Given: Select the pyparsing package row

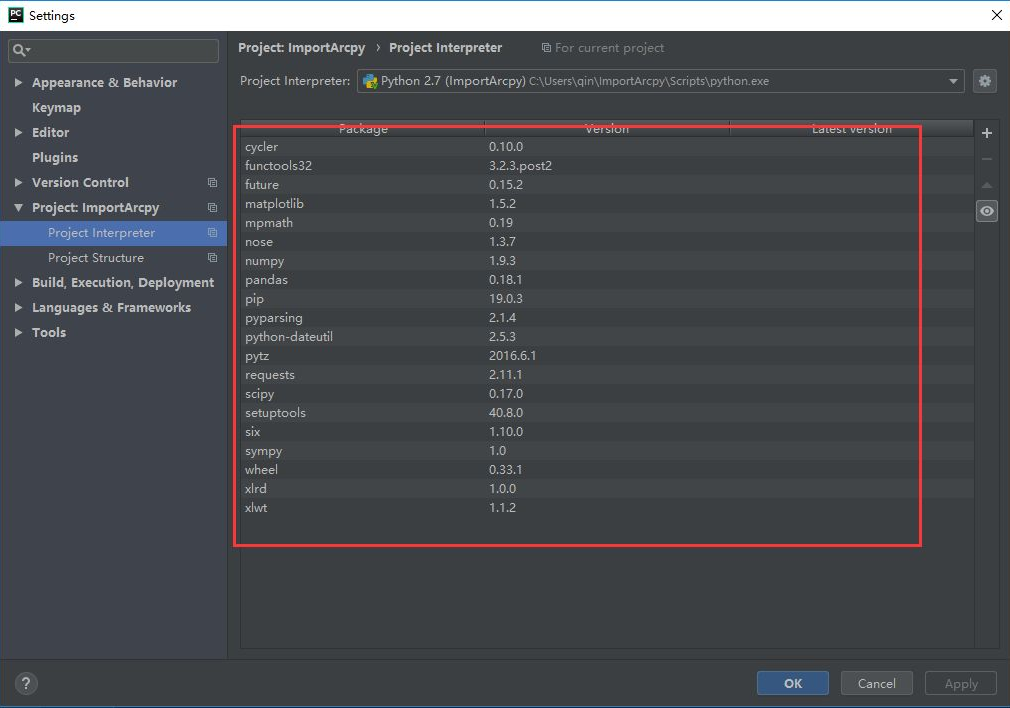Looking at the screenshot, I should click(x=607, y=318).
